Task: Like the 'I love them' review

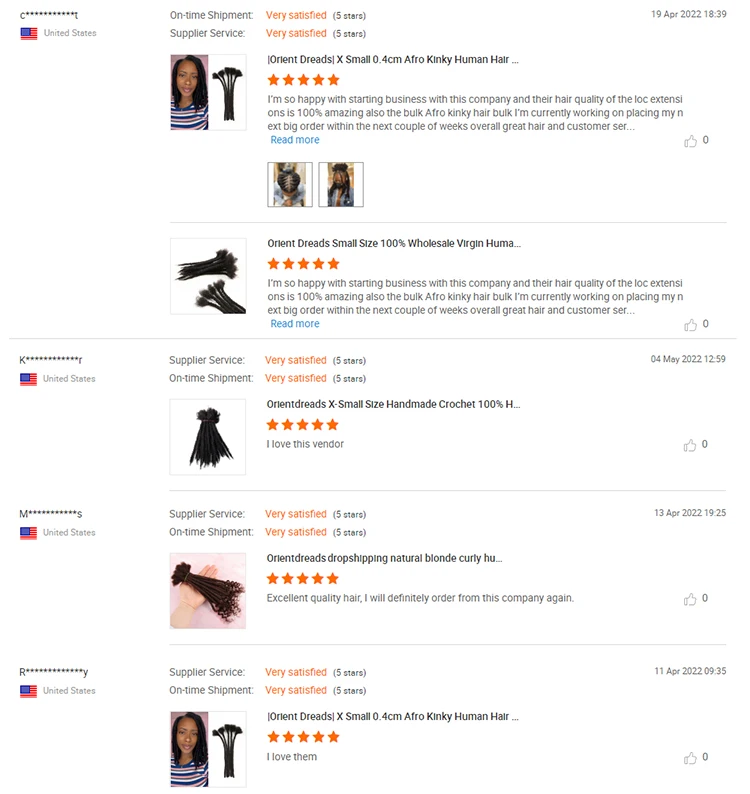Action: point(690,758)
